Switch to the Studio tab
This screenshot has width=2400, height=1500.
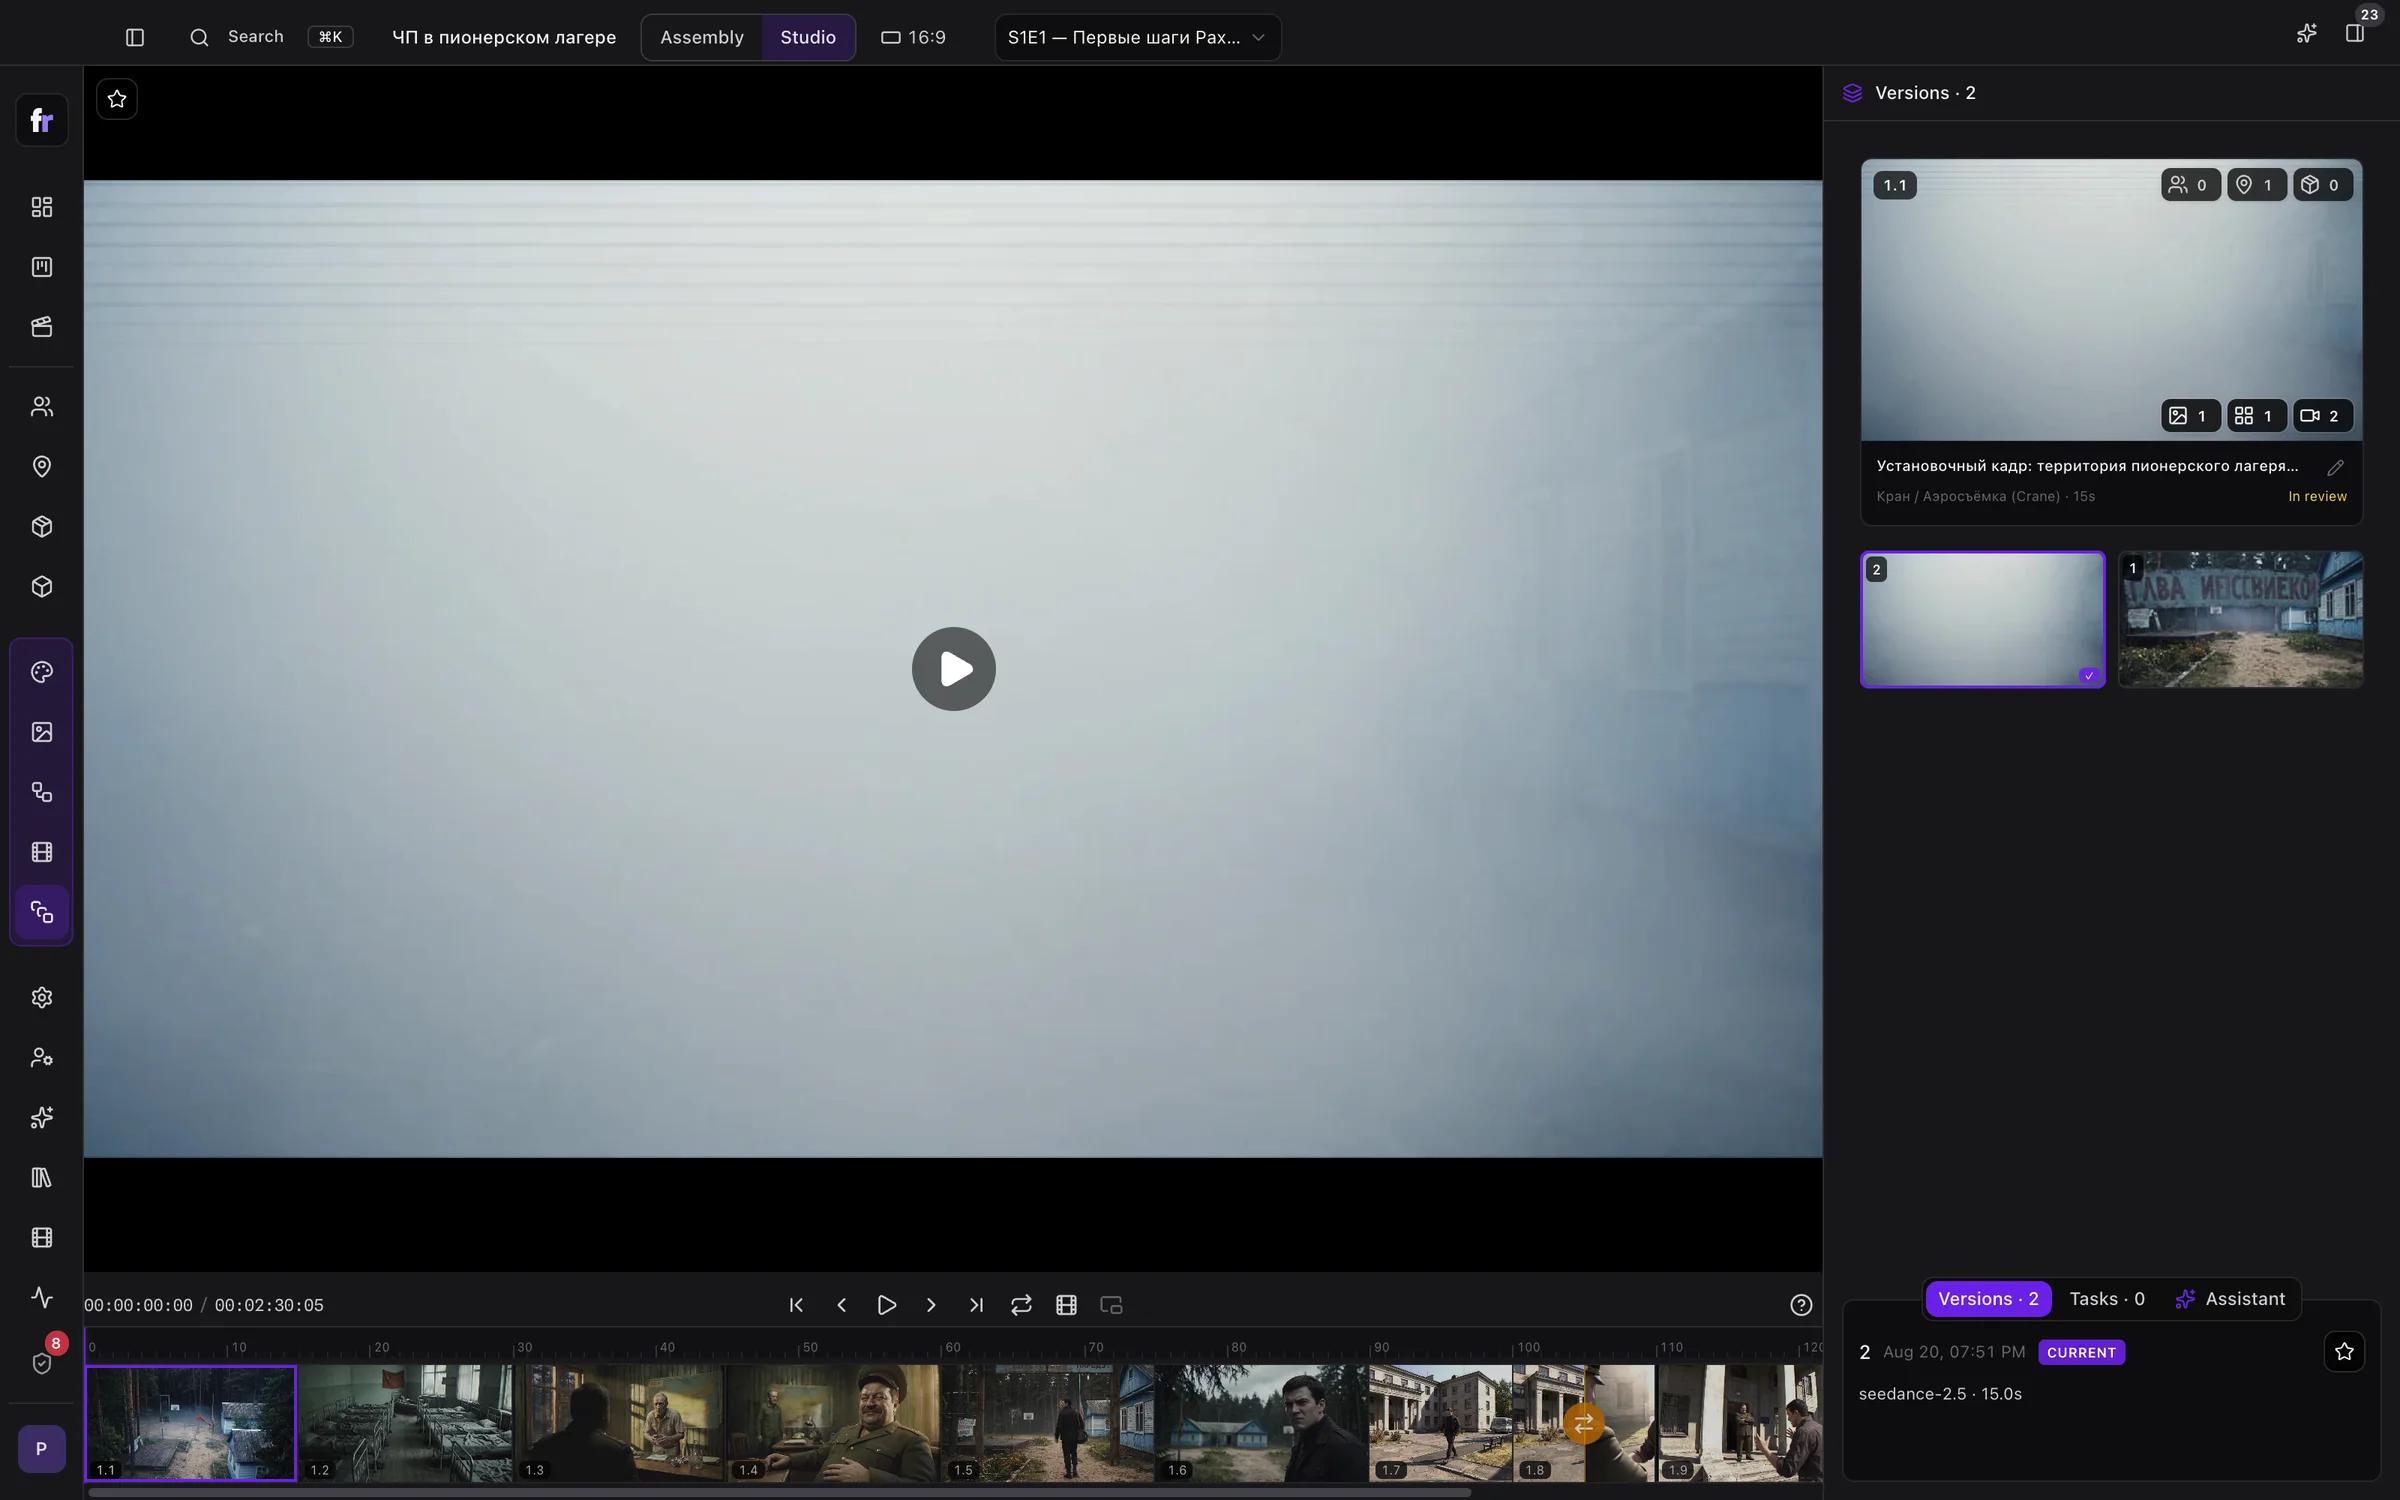pos(808,37)
